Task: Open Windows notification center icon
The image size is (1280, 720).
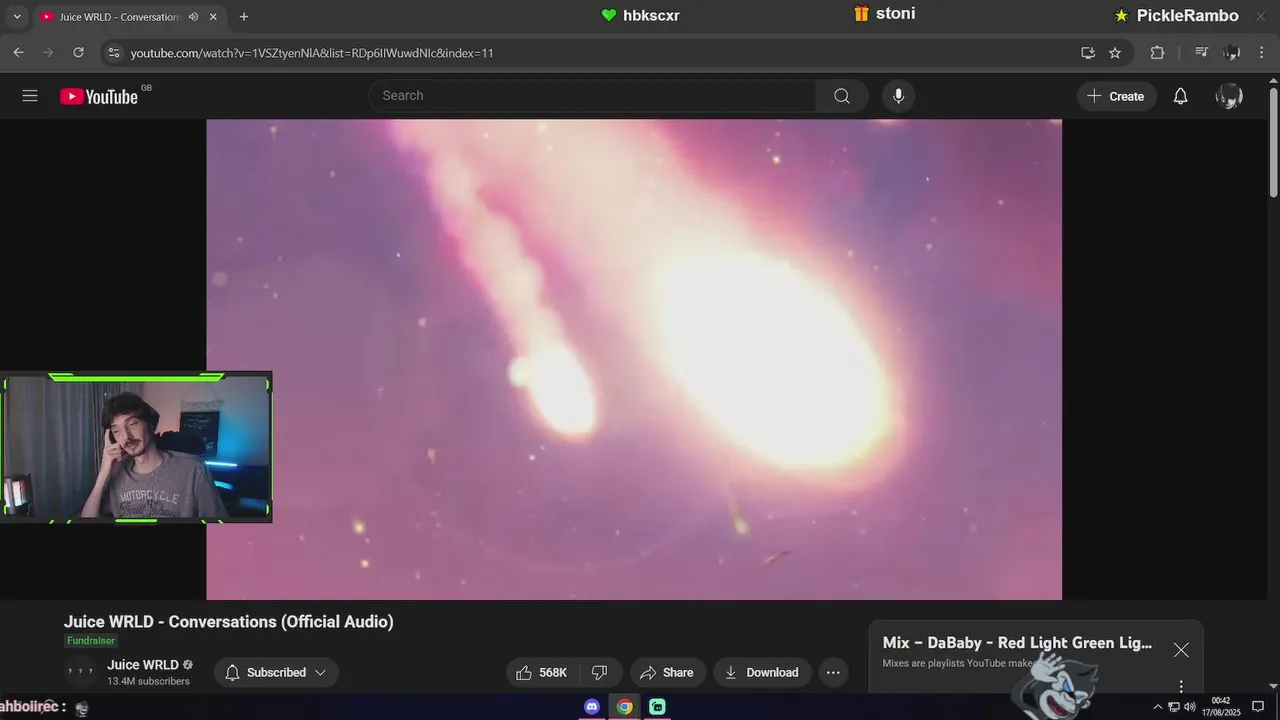Action: pos(1258,707)
